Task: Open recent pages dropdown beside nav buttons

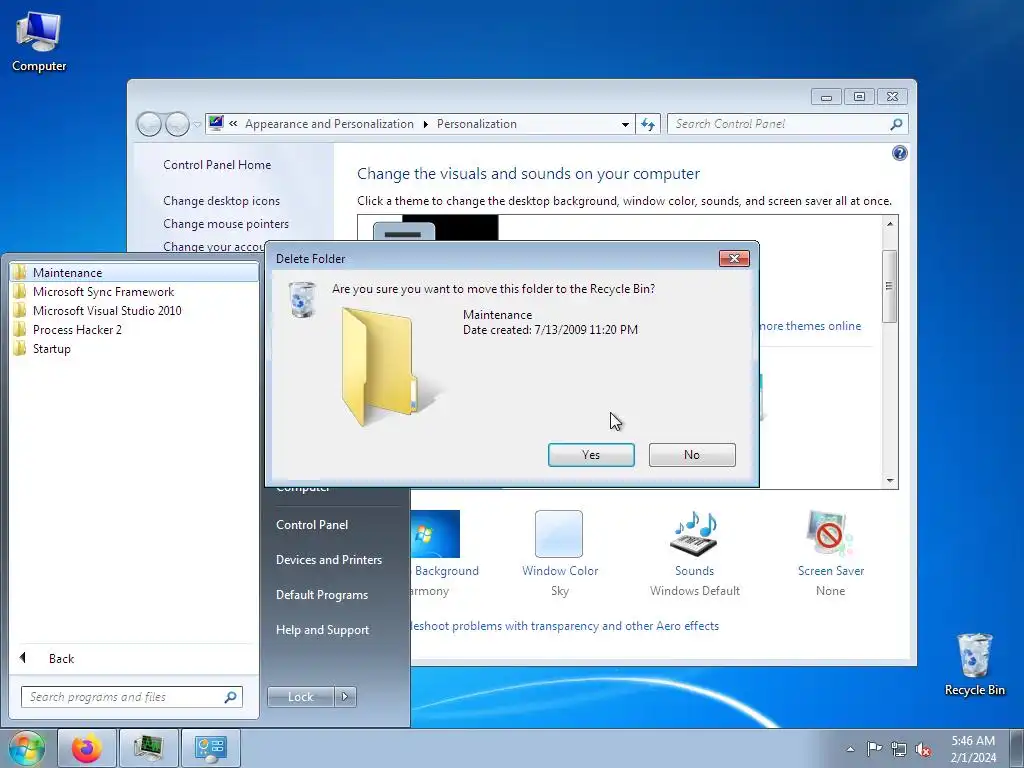Action: coord(197,124)
